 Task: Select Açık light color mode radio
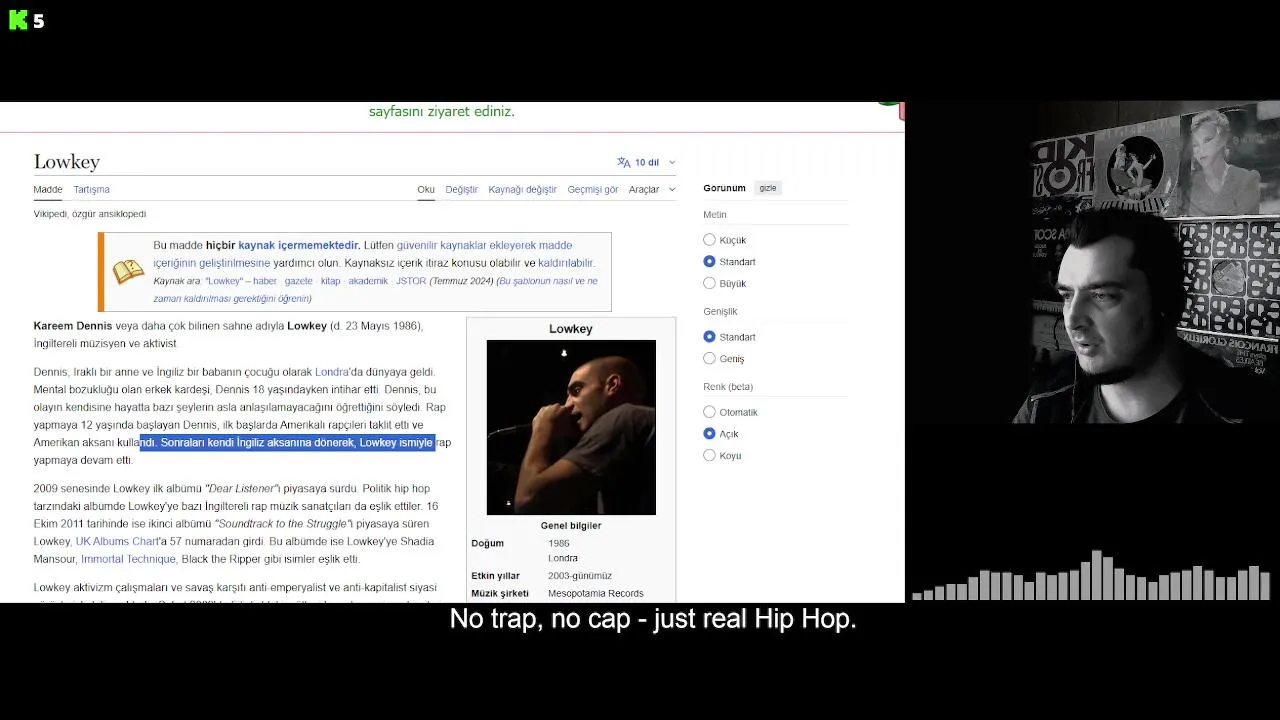point(709,434)
